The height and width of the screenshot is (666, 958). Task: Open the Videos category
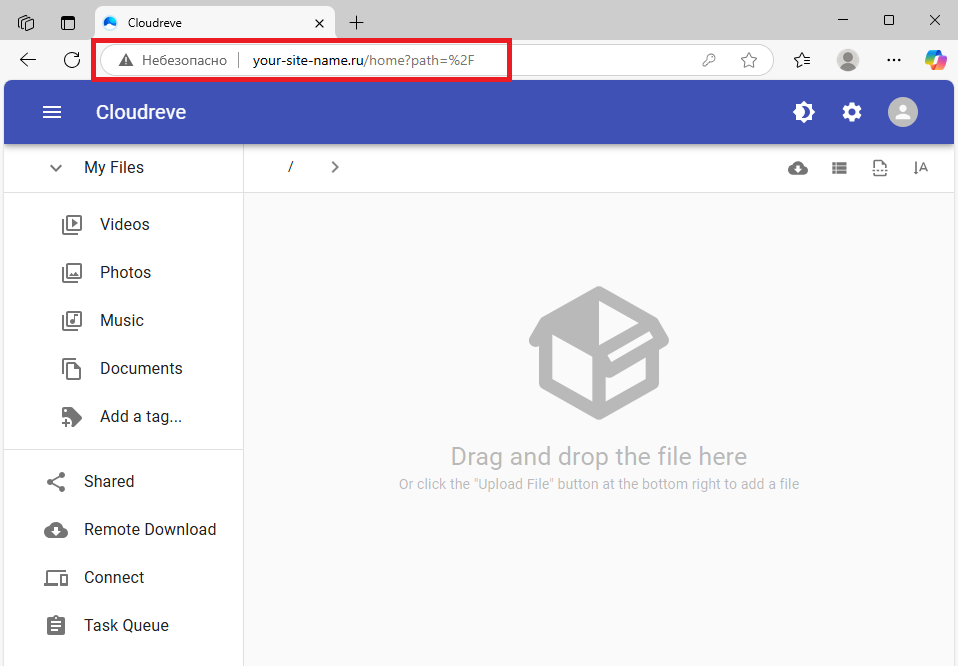pyautogui.click(x=125, y=224)
